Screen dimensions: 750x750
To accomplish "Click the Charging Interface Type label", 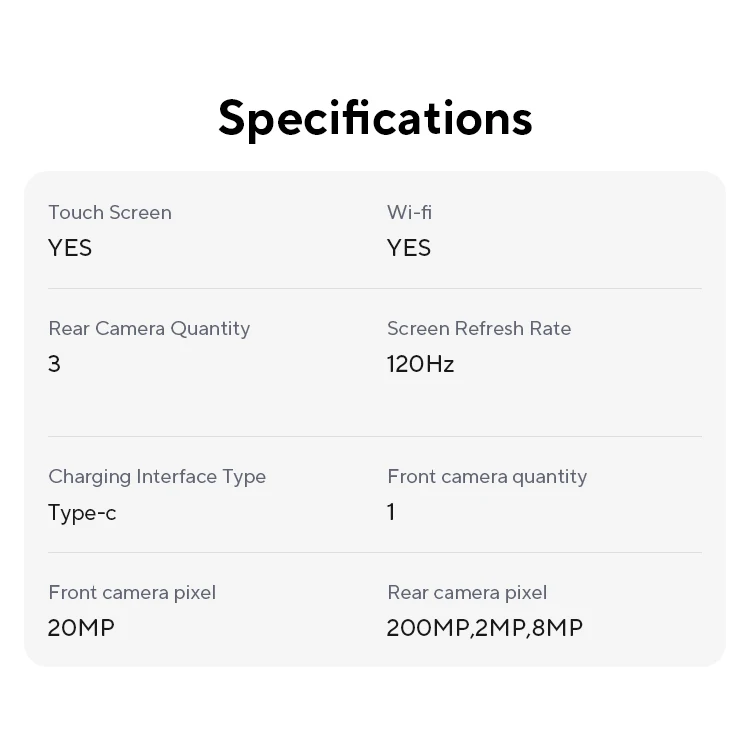I will click(x=157, y=476).
